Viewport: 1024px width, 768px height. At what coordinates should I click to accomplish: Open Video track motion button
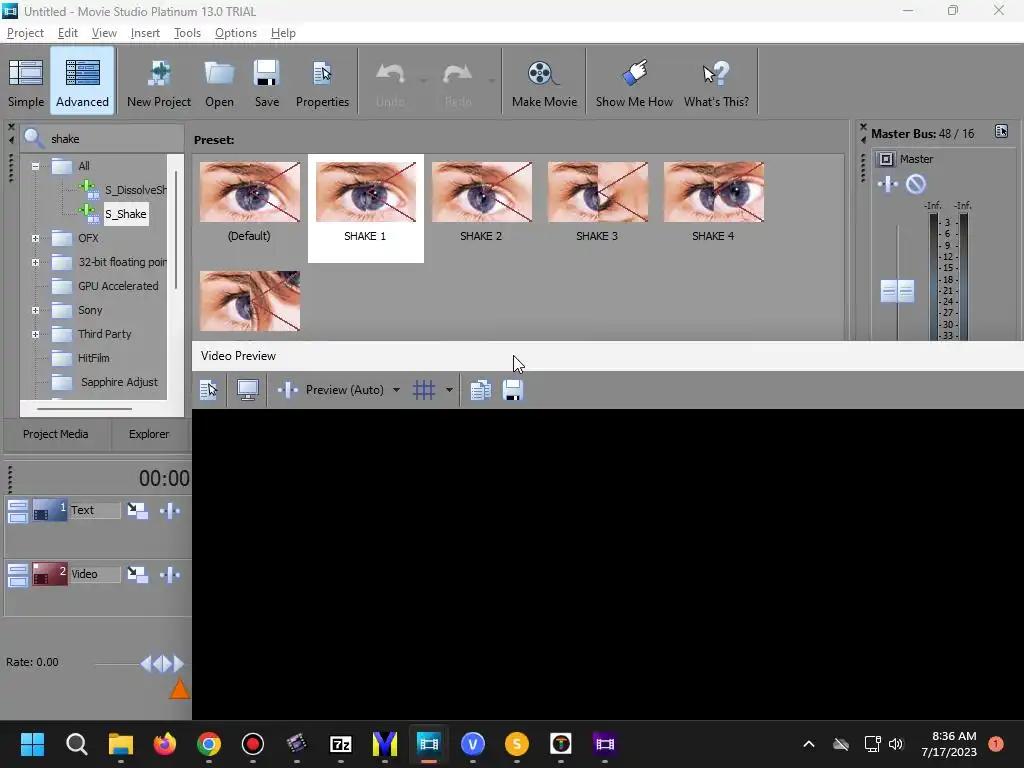tap(137, 574)
